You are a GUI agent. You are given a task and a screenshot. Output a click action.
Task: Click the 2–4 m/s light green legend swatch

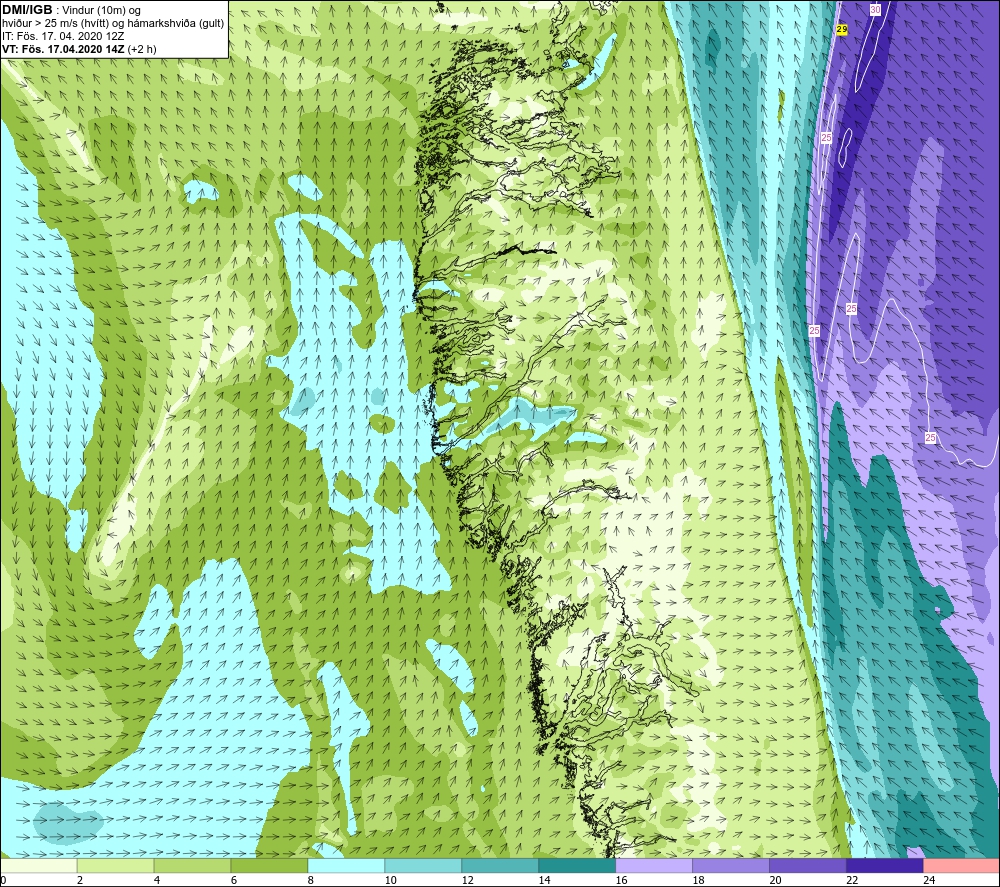tap(115, 865)
